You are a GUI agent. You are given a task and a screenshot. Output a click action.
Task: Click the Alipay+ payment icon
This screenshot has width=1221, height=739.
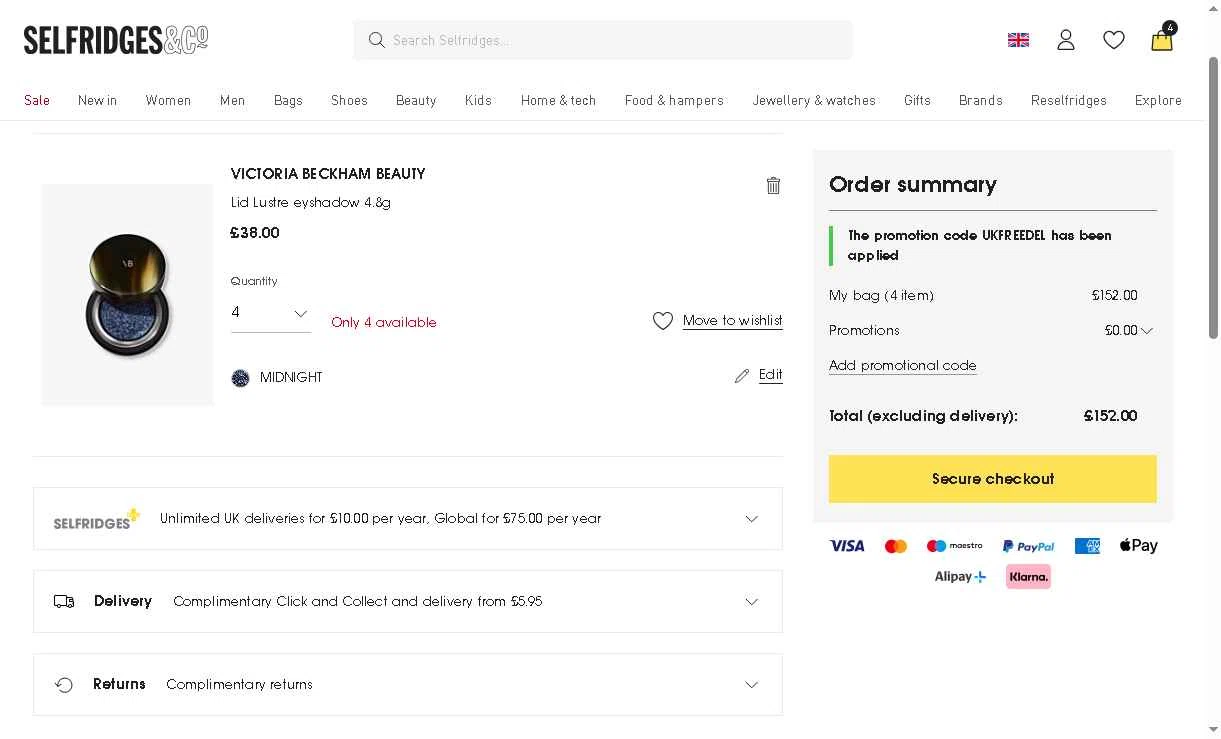click(960, 577)
